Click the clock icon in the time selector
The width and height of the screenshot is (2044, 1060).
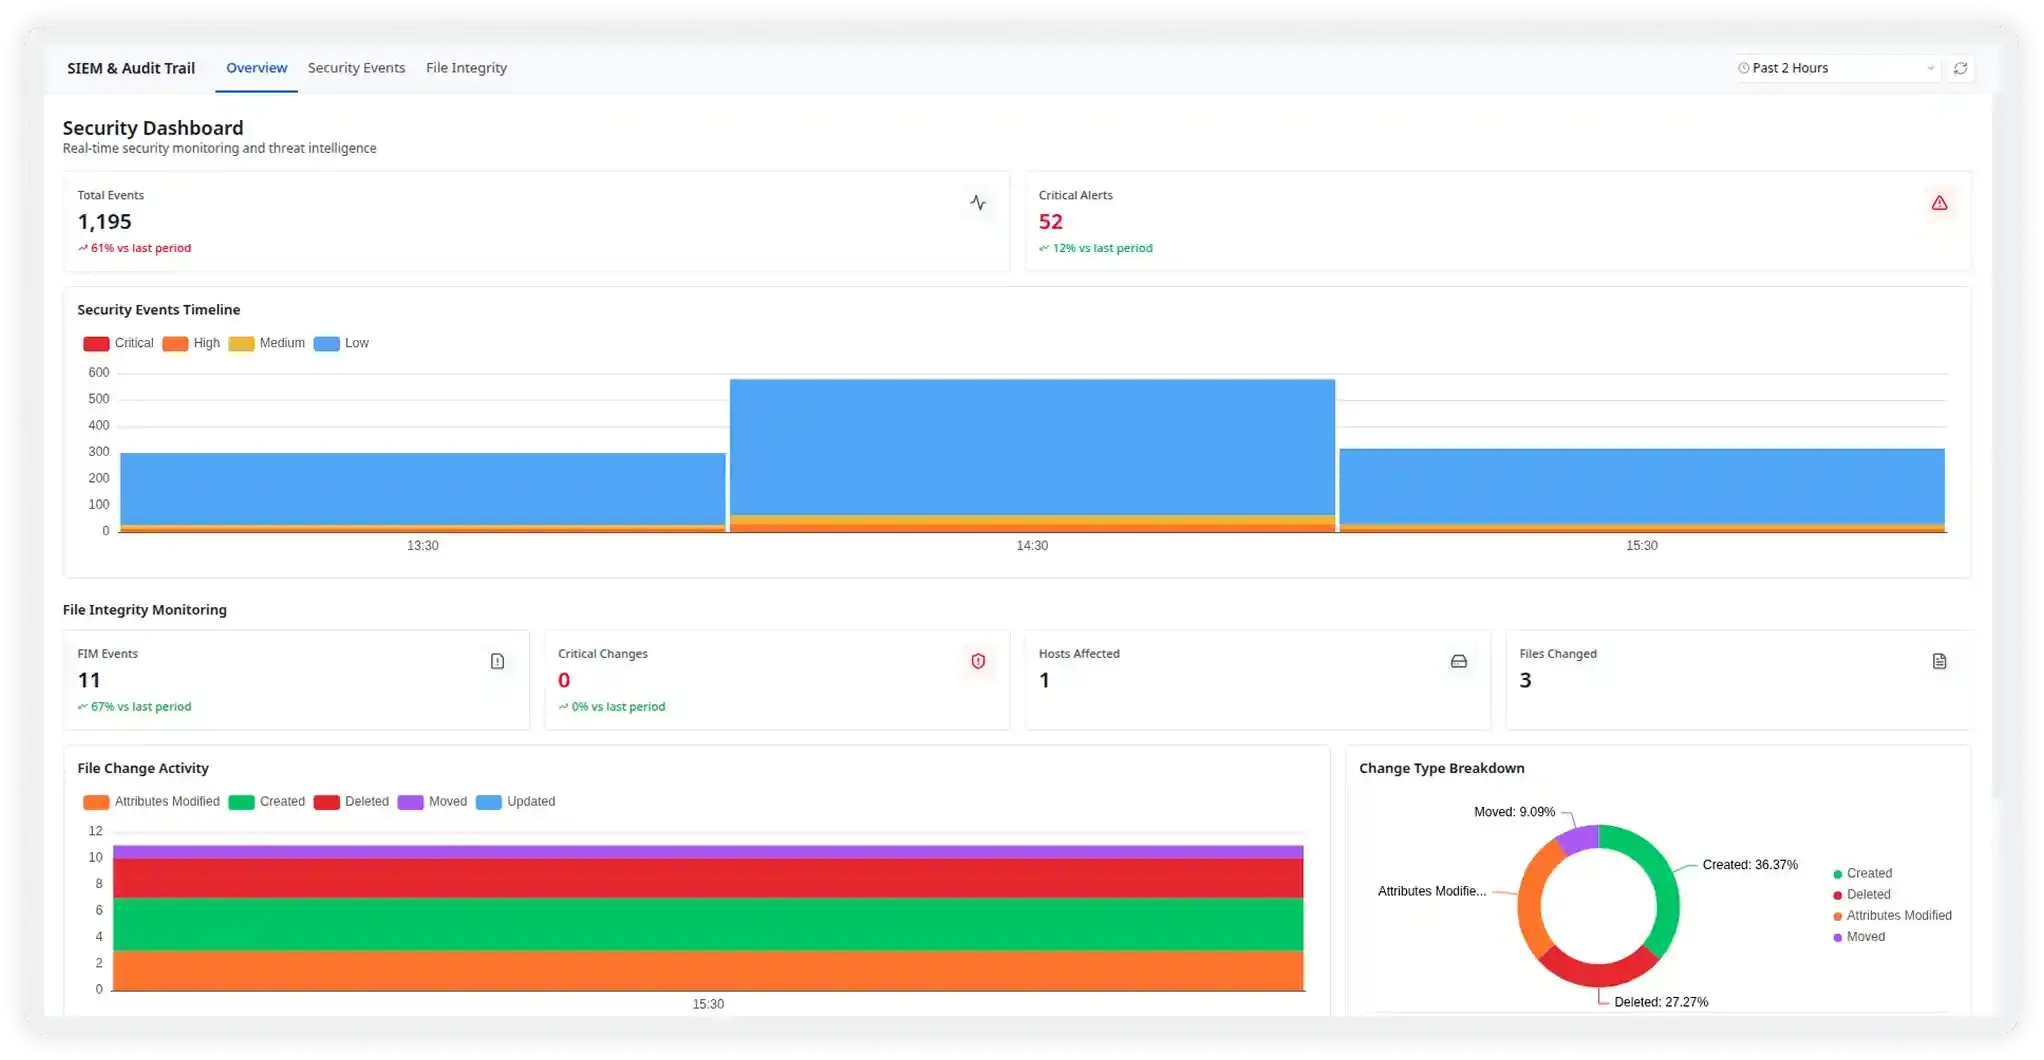1743,68
